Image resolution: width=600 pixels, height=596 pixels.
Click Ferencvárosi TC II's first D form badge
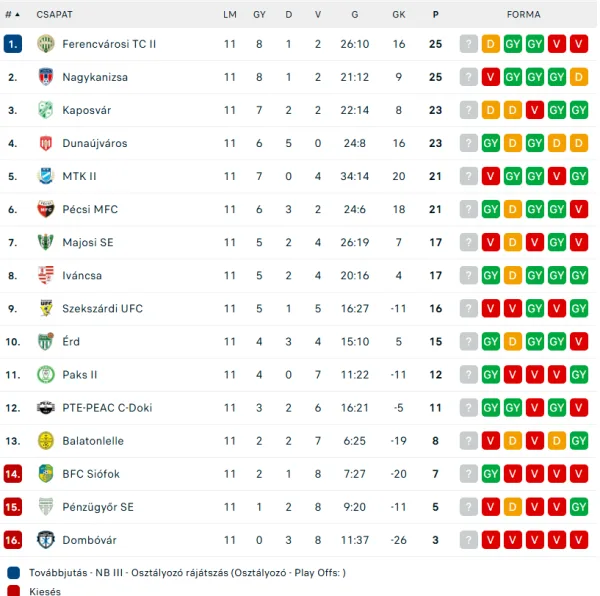[x=490, y=44]
